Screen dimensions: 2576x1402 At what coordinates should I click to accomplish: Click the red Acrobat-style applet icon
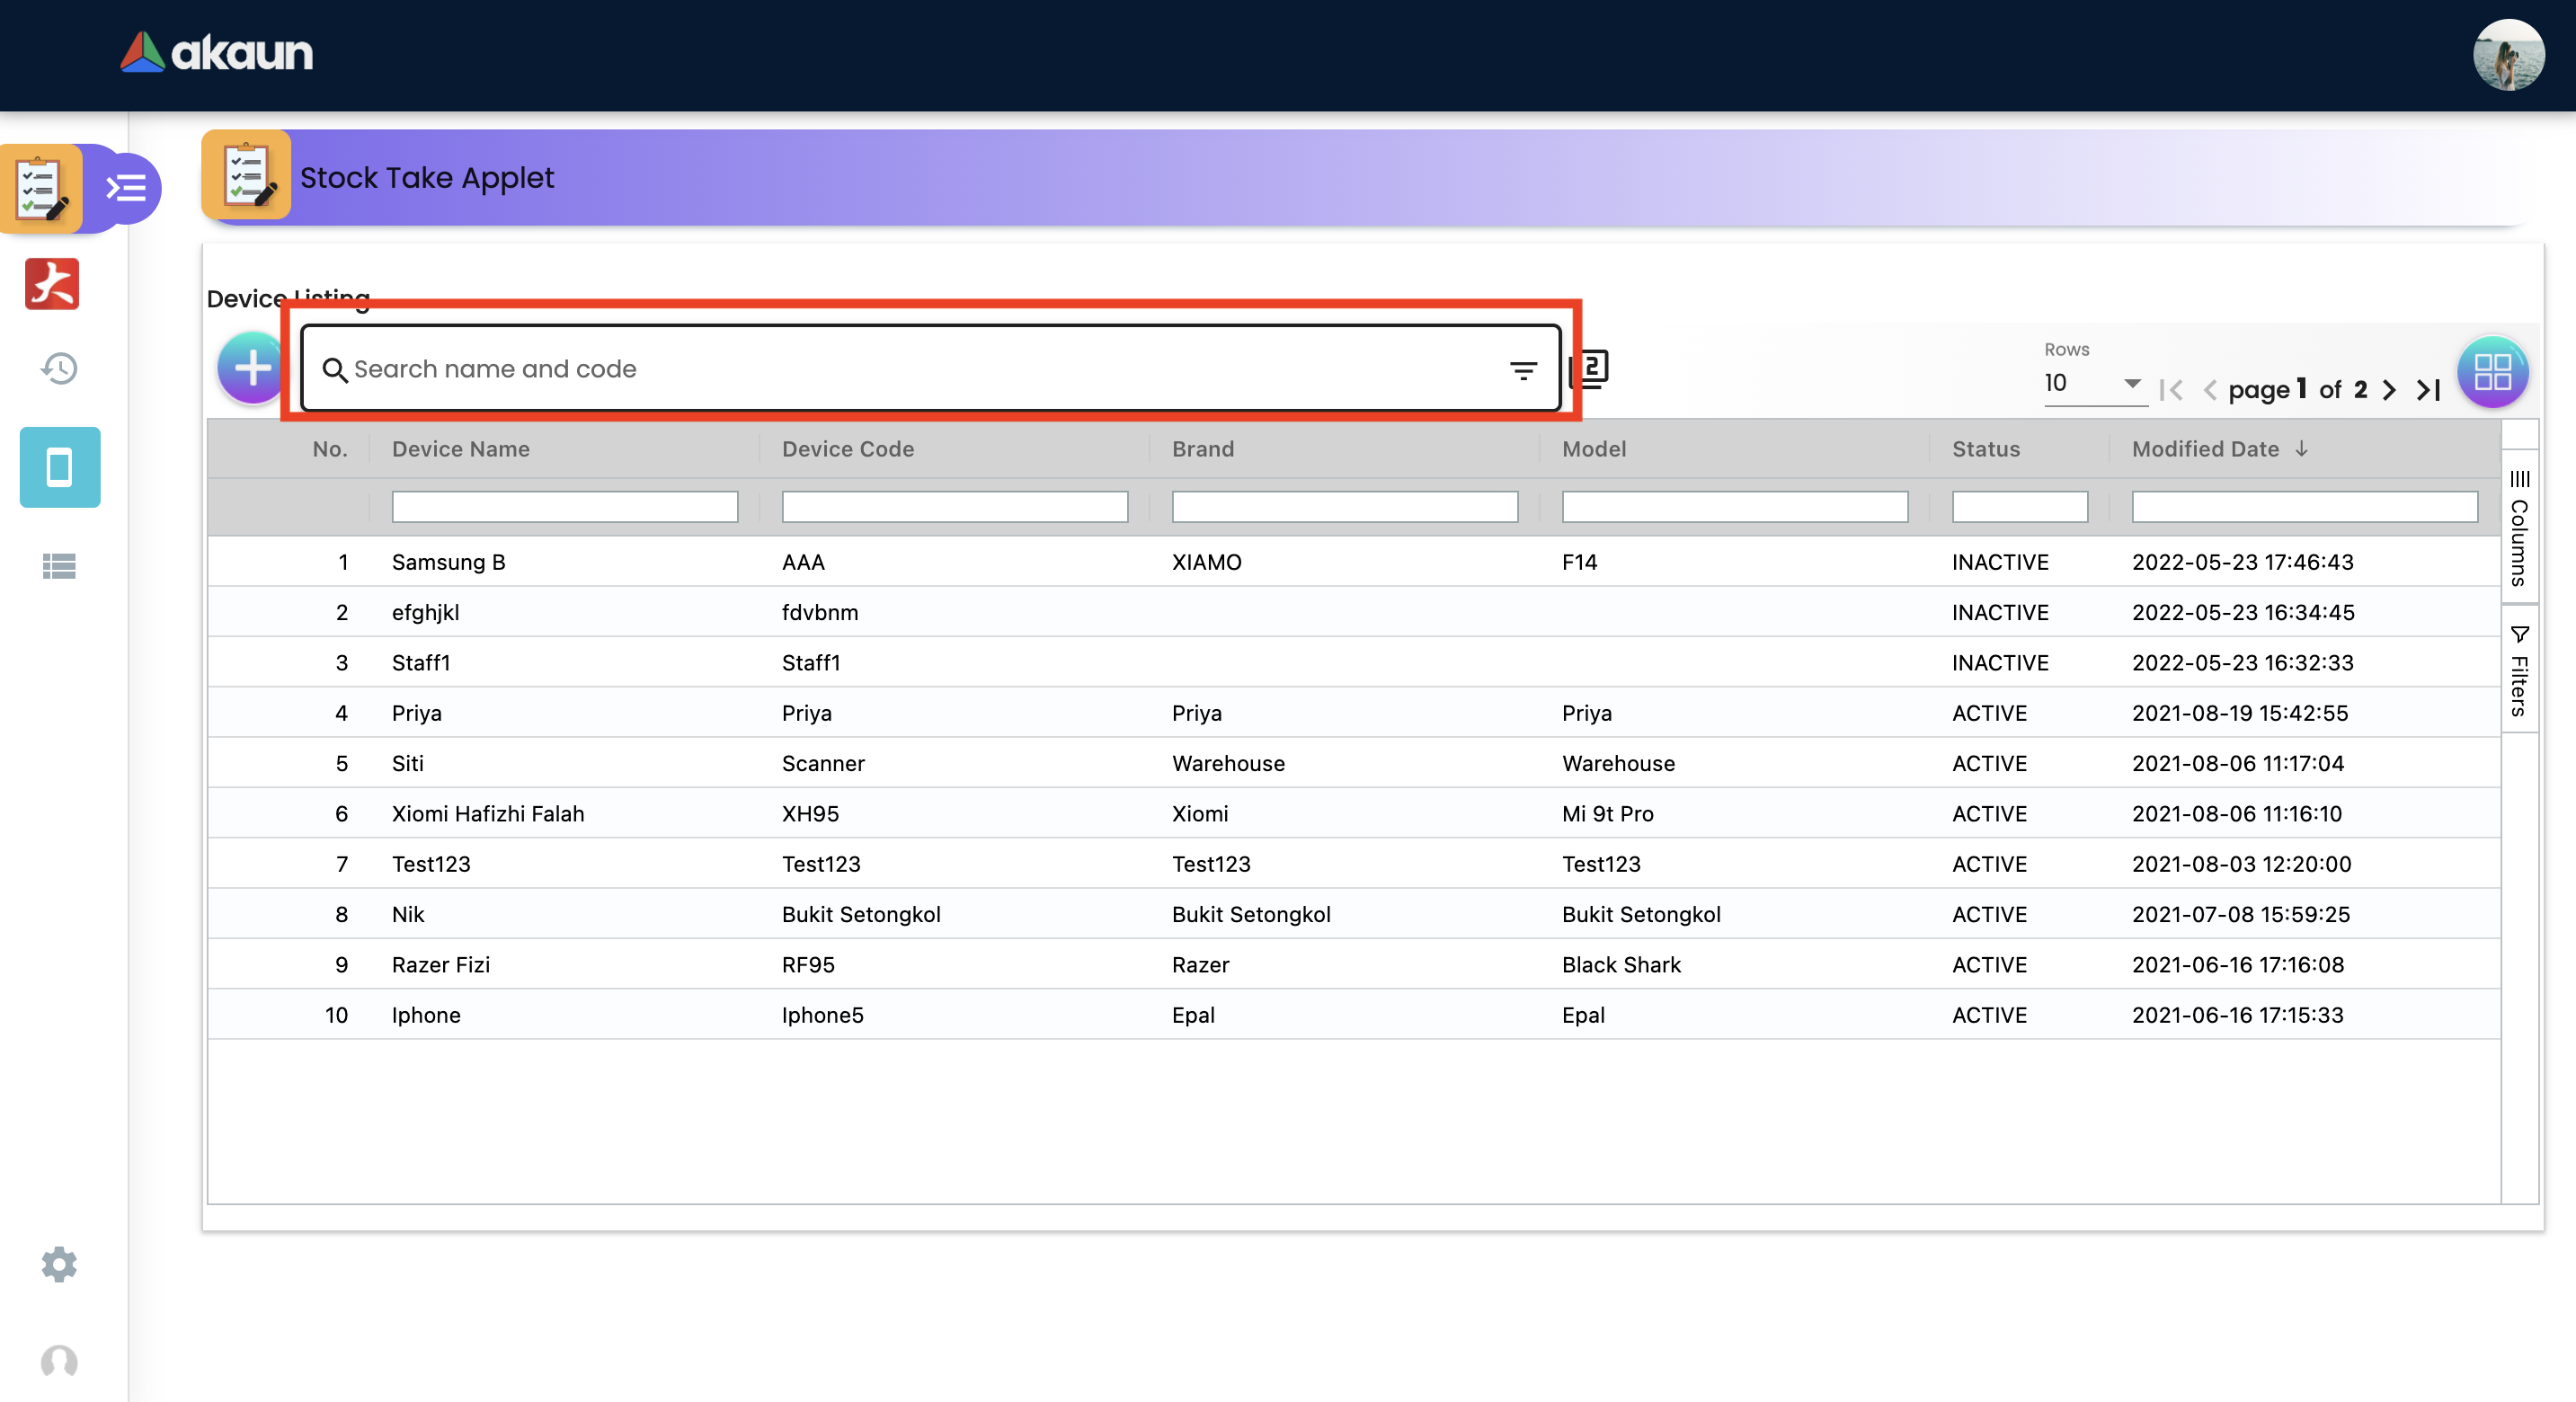point(52,284)
